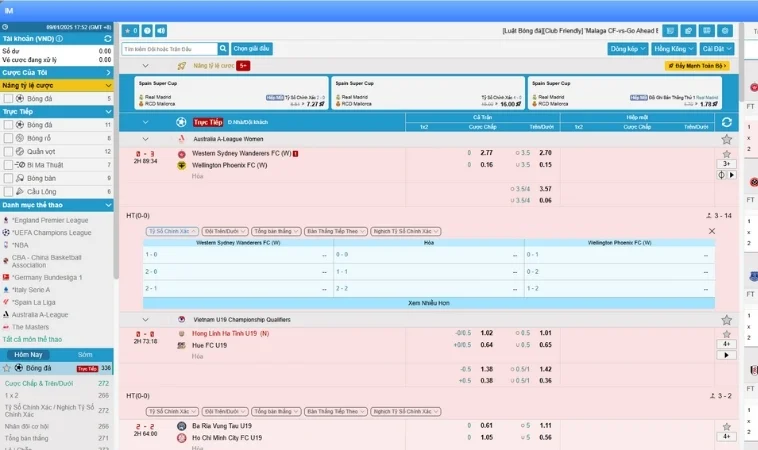The width and height of the screenshot is (758, 450).
Task: Click the Chọn giải đấu button
Action: 253,48
